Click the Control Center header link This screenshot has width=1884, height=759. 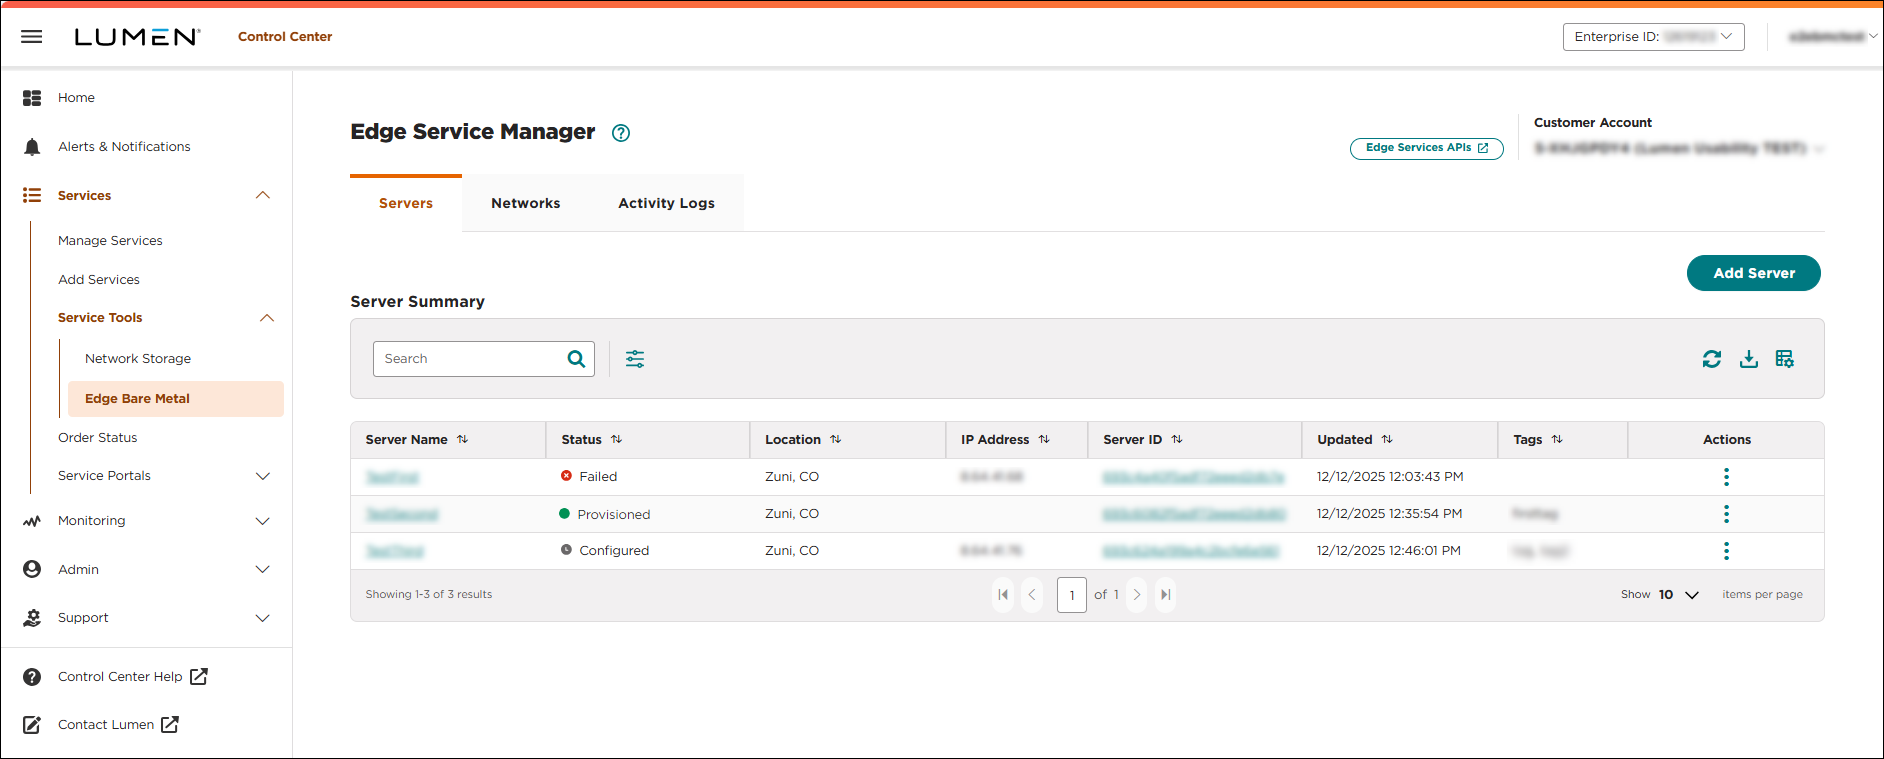[285, 37]
